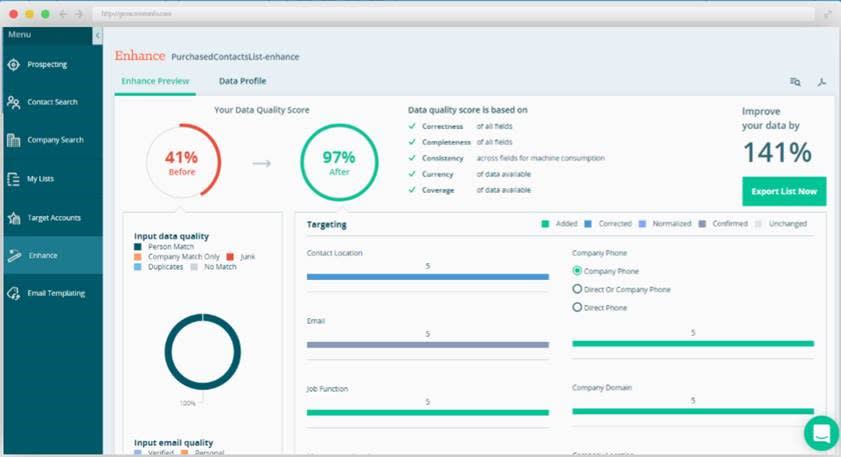Open the Prospecting target icon
The image size is (841, 457).
coord(13,65)
